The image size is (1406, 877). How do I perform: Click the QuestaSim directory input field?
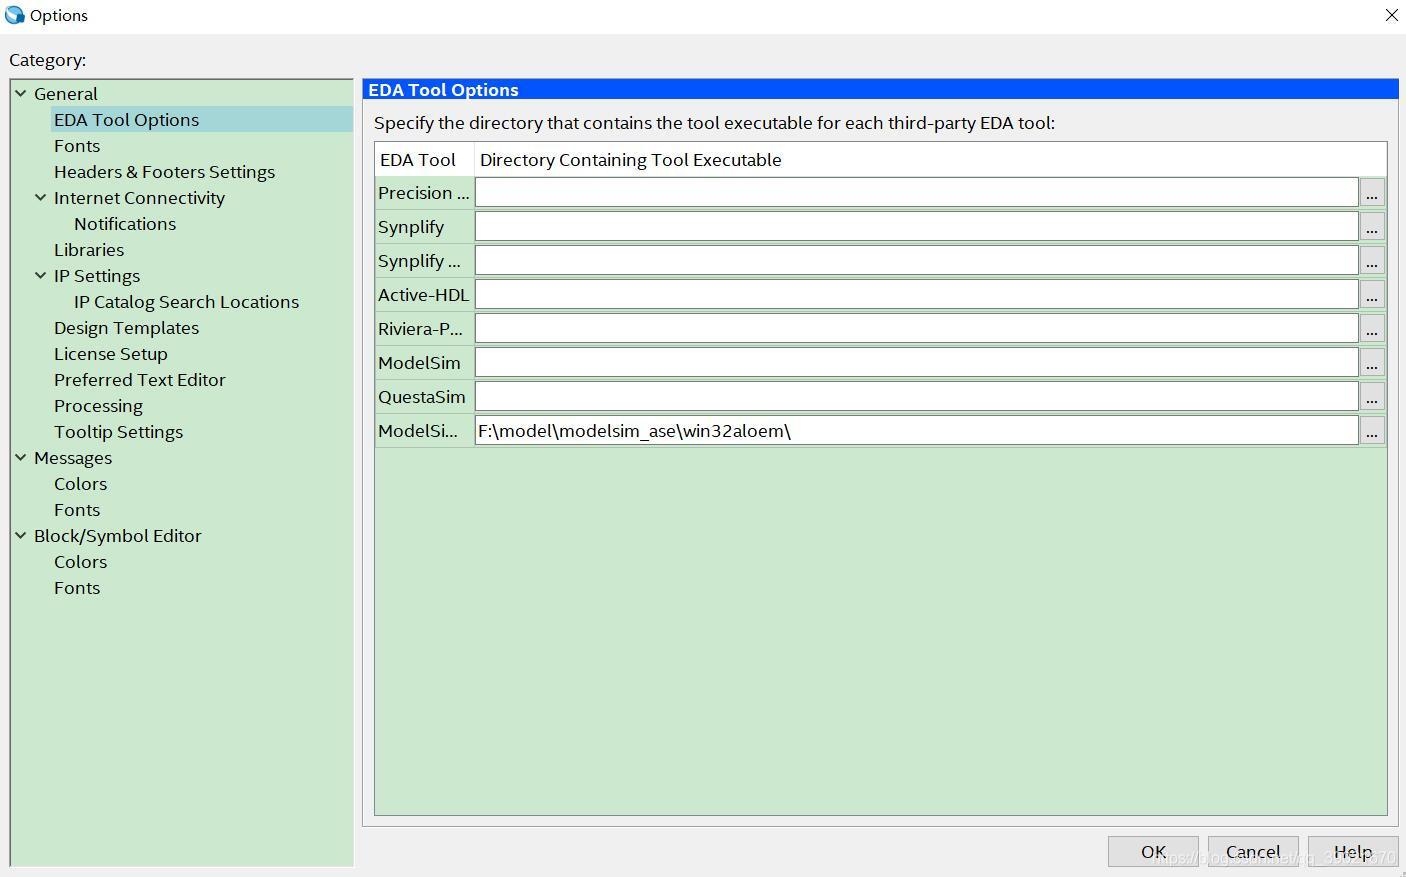[916, 396]
